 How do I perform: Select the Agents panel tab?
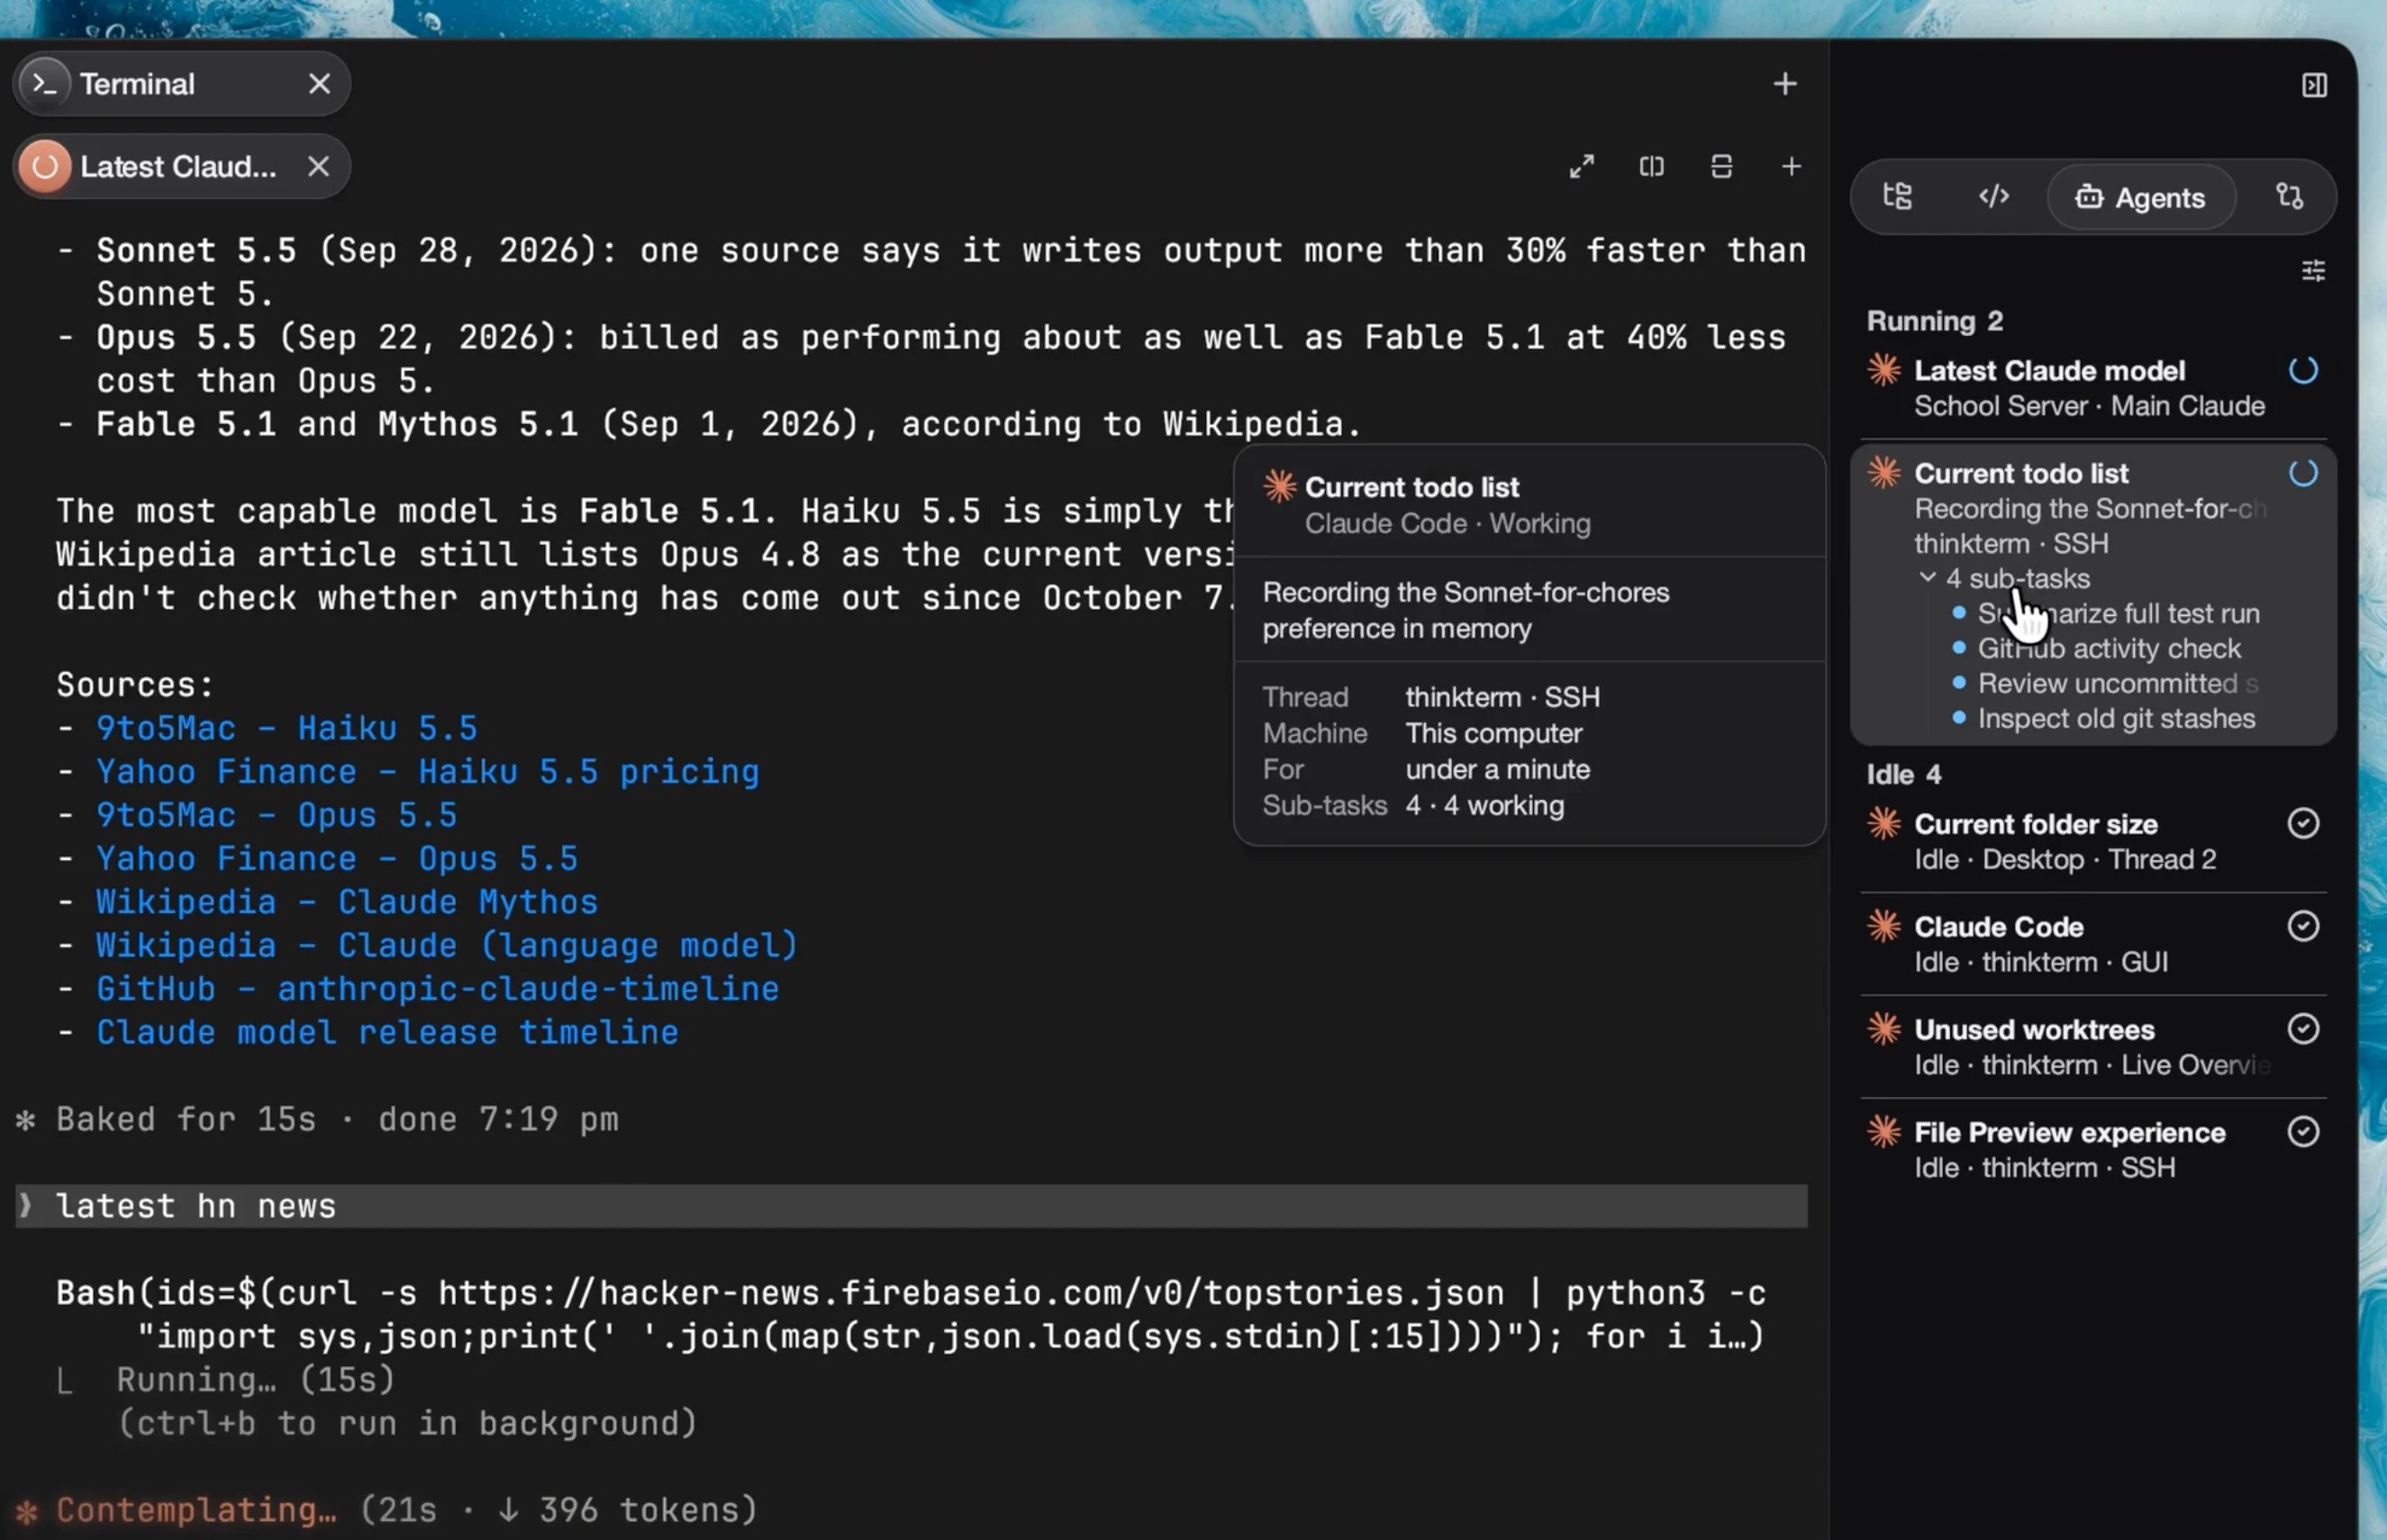click(2141, 197)
